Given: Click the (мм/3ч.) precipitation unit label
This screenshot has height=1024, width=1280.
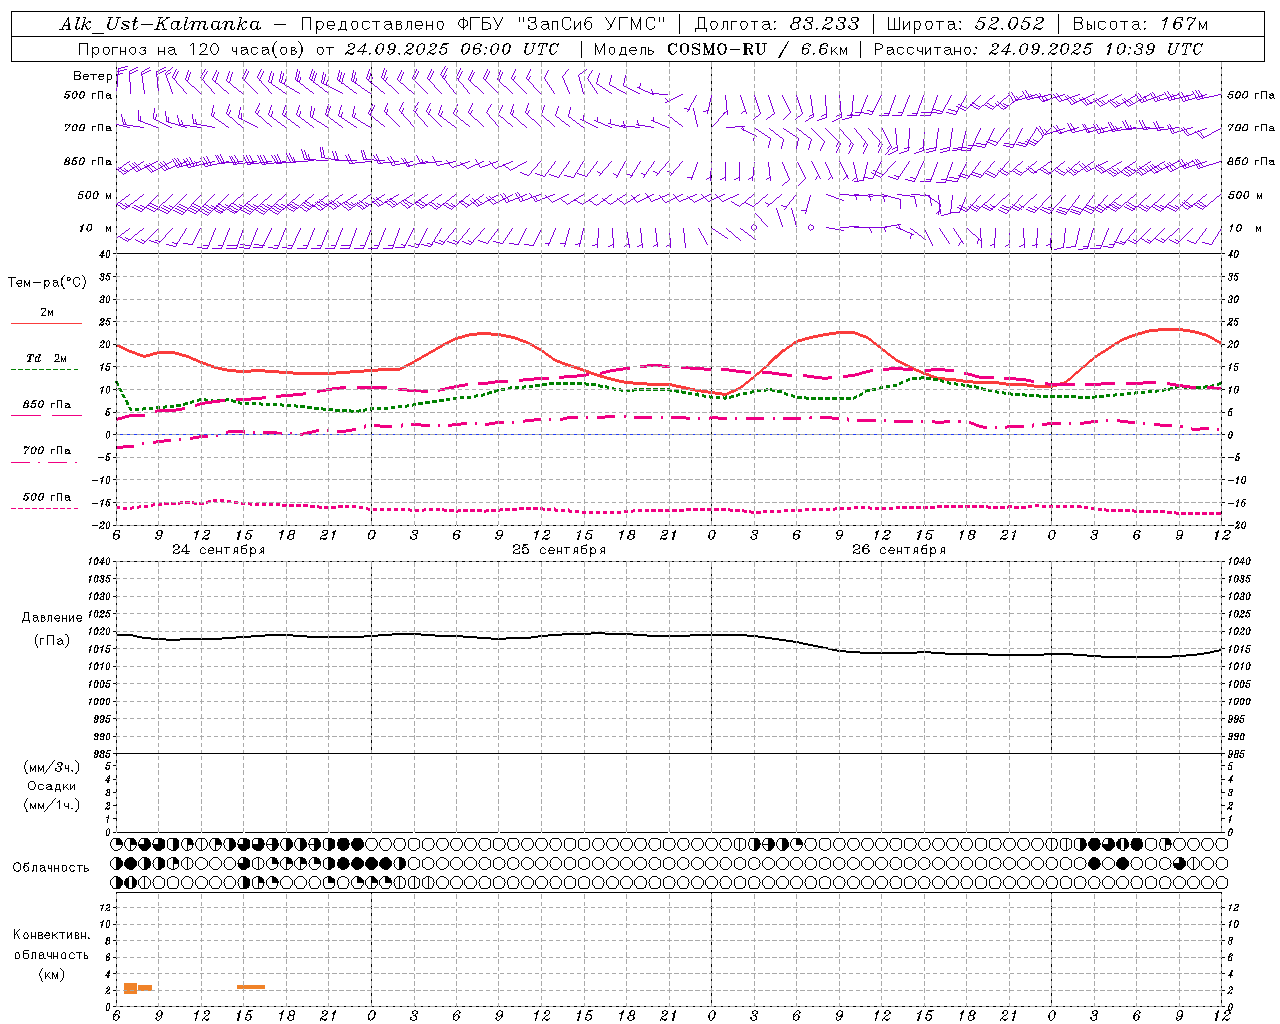Looking at the screenshot, I should 52,767.
